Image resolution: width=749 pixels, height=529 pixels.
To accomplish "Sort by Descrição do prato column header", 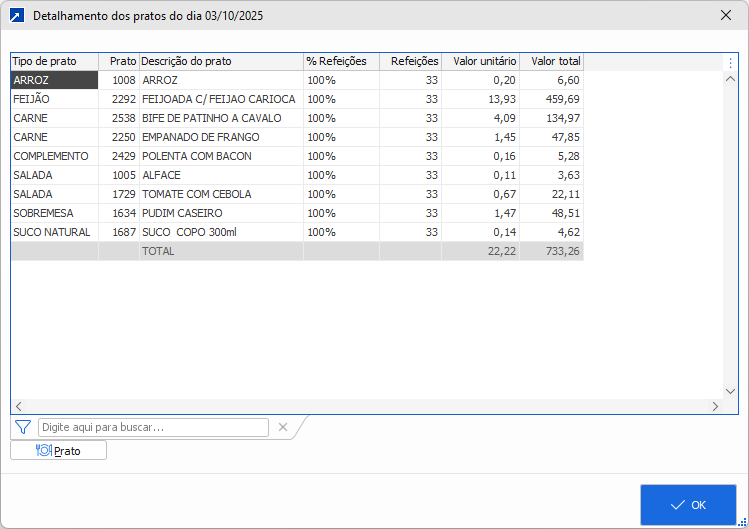I will tap(220, 62).
